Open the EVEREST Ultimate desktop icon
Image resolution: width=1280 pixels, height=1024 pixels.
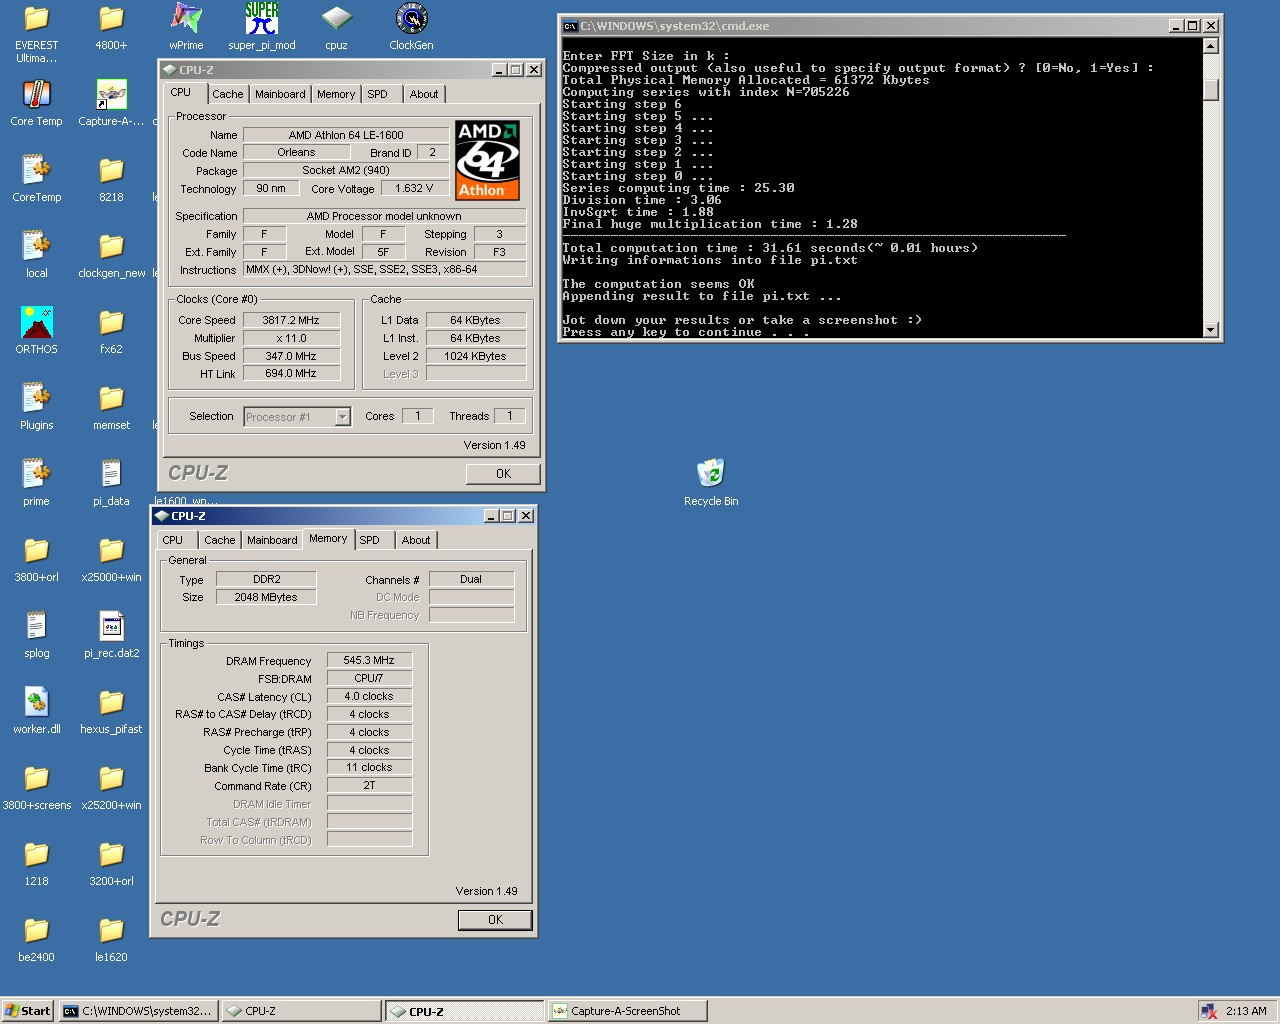point(36,30)
